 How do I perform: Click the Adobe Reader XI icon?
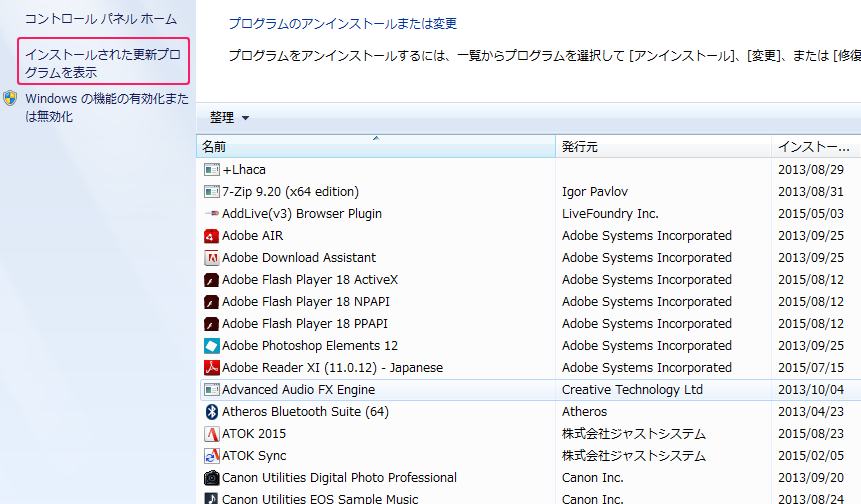click(211, 368)
